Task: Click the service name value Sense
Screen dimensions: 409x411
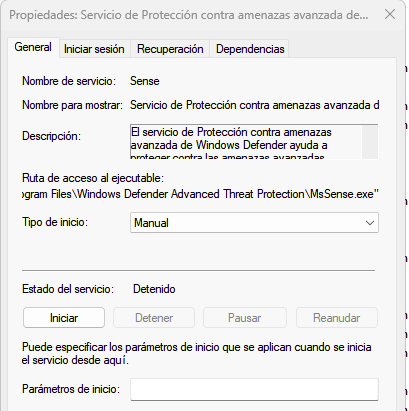Action: pyautogui.click(x=145, y=81)
